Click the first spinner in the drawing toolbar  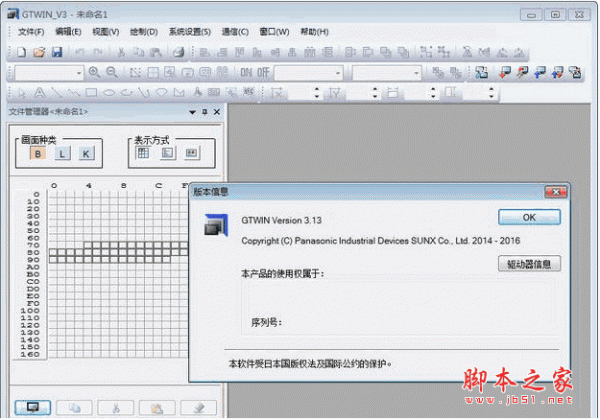316,93
